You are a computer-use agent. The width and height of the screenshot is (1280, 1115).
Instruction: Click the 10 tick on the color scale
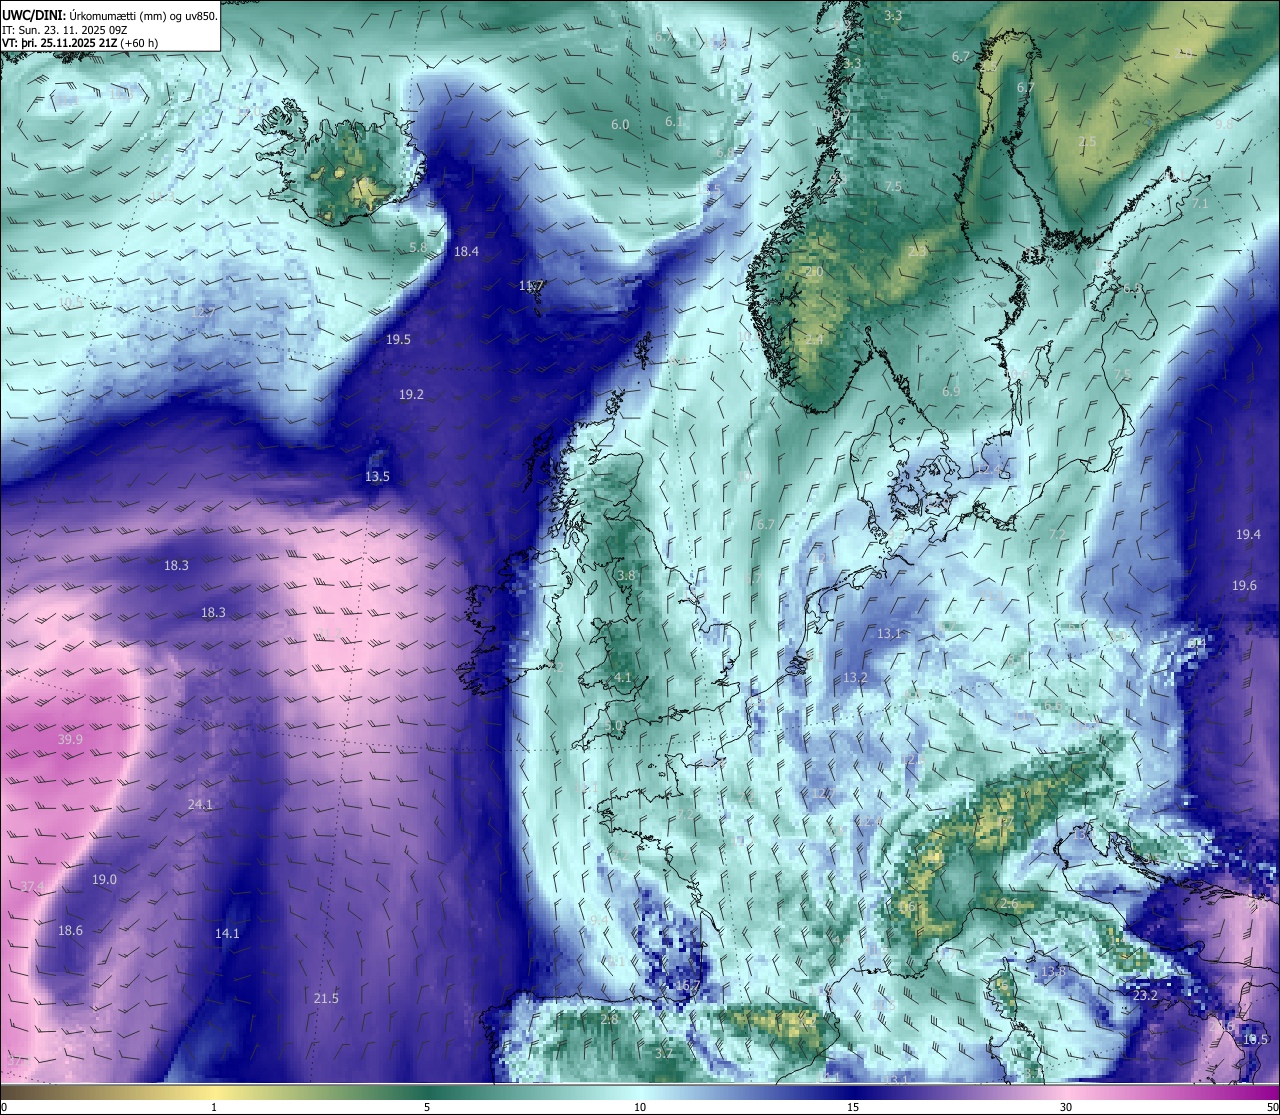click(640, 1107)
